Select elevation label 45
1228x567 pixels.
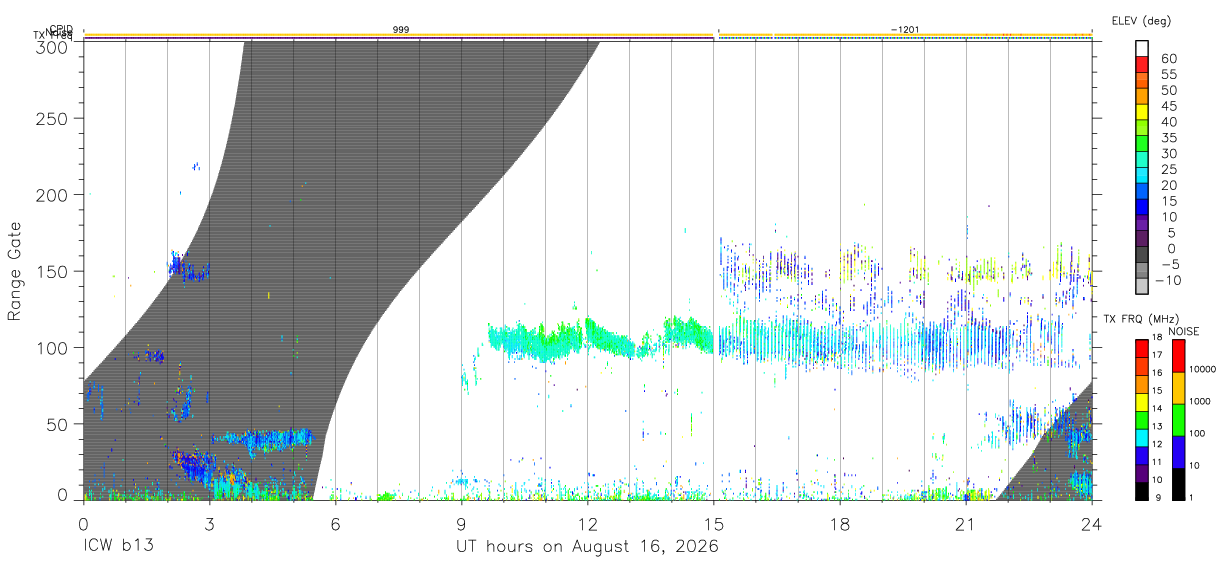click(1167, 106)
